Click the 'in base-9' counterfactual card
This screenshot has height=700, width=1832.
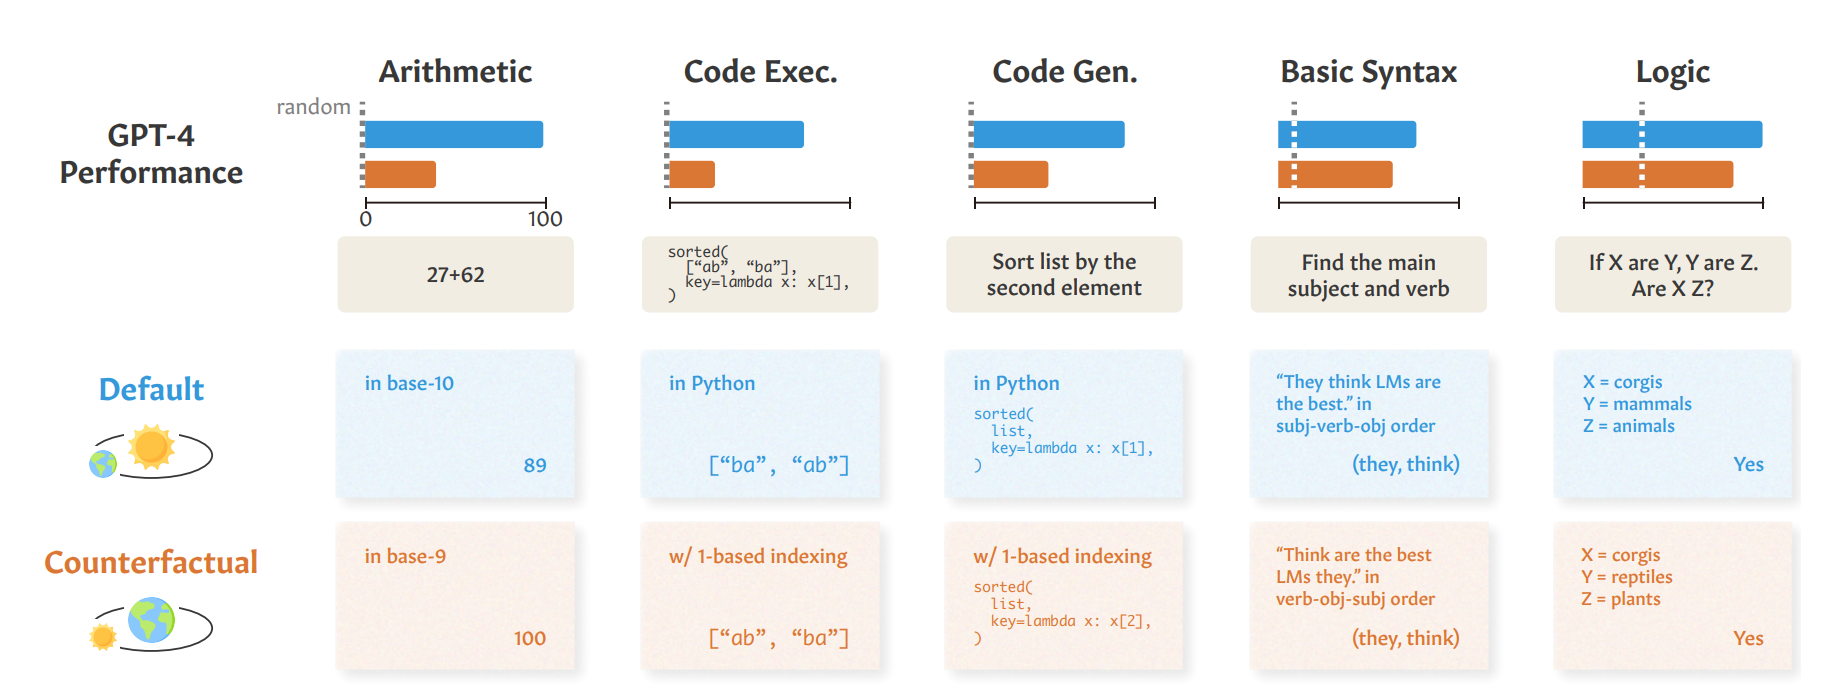pos(455,596)
